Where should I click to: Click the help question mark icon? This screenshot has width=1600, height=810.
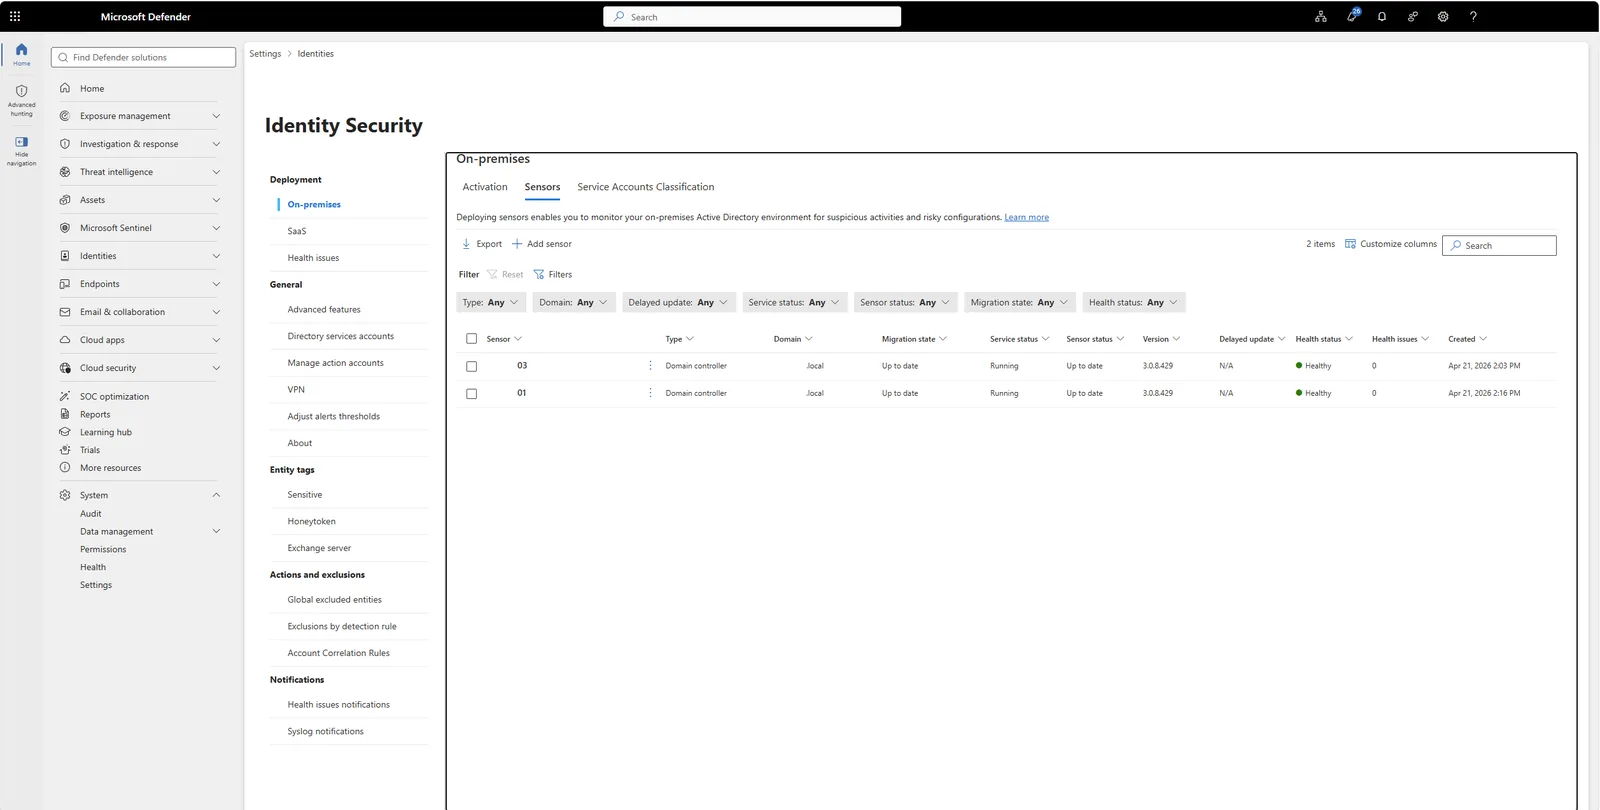(1473, 16)
